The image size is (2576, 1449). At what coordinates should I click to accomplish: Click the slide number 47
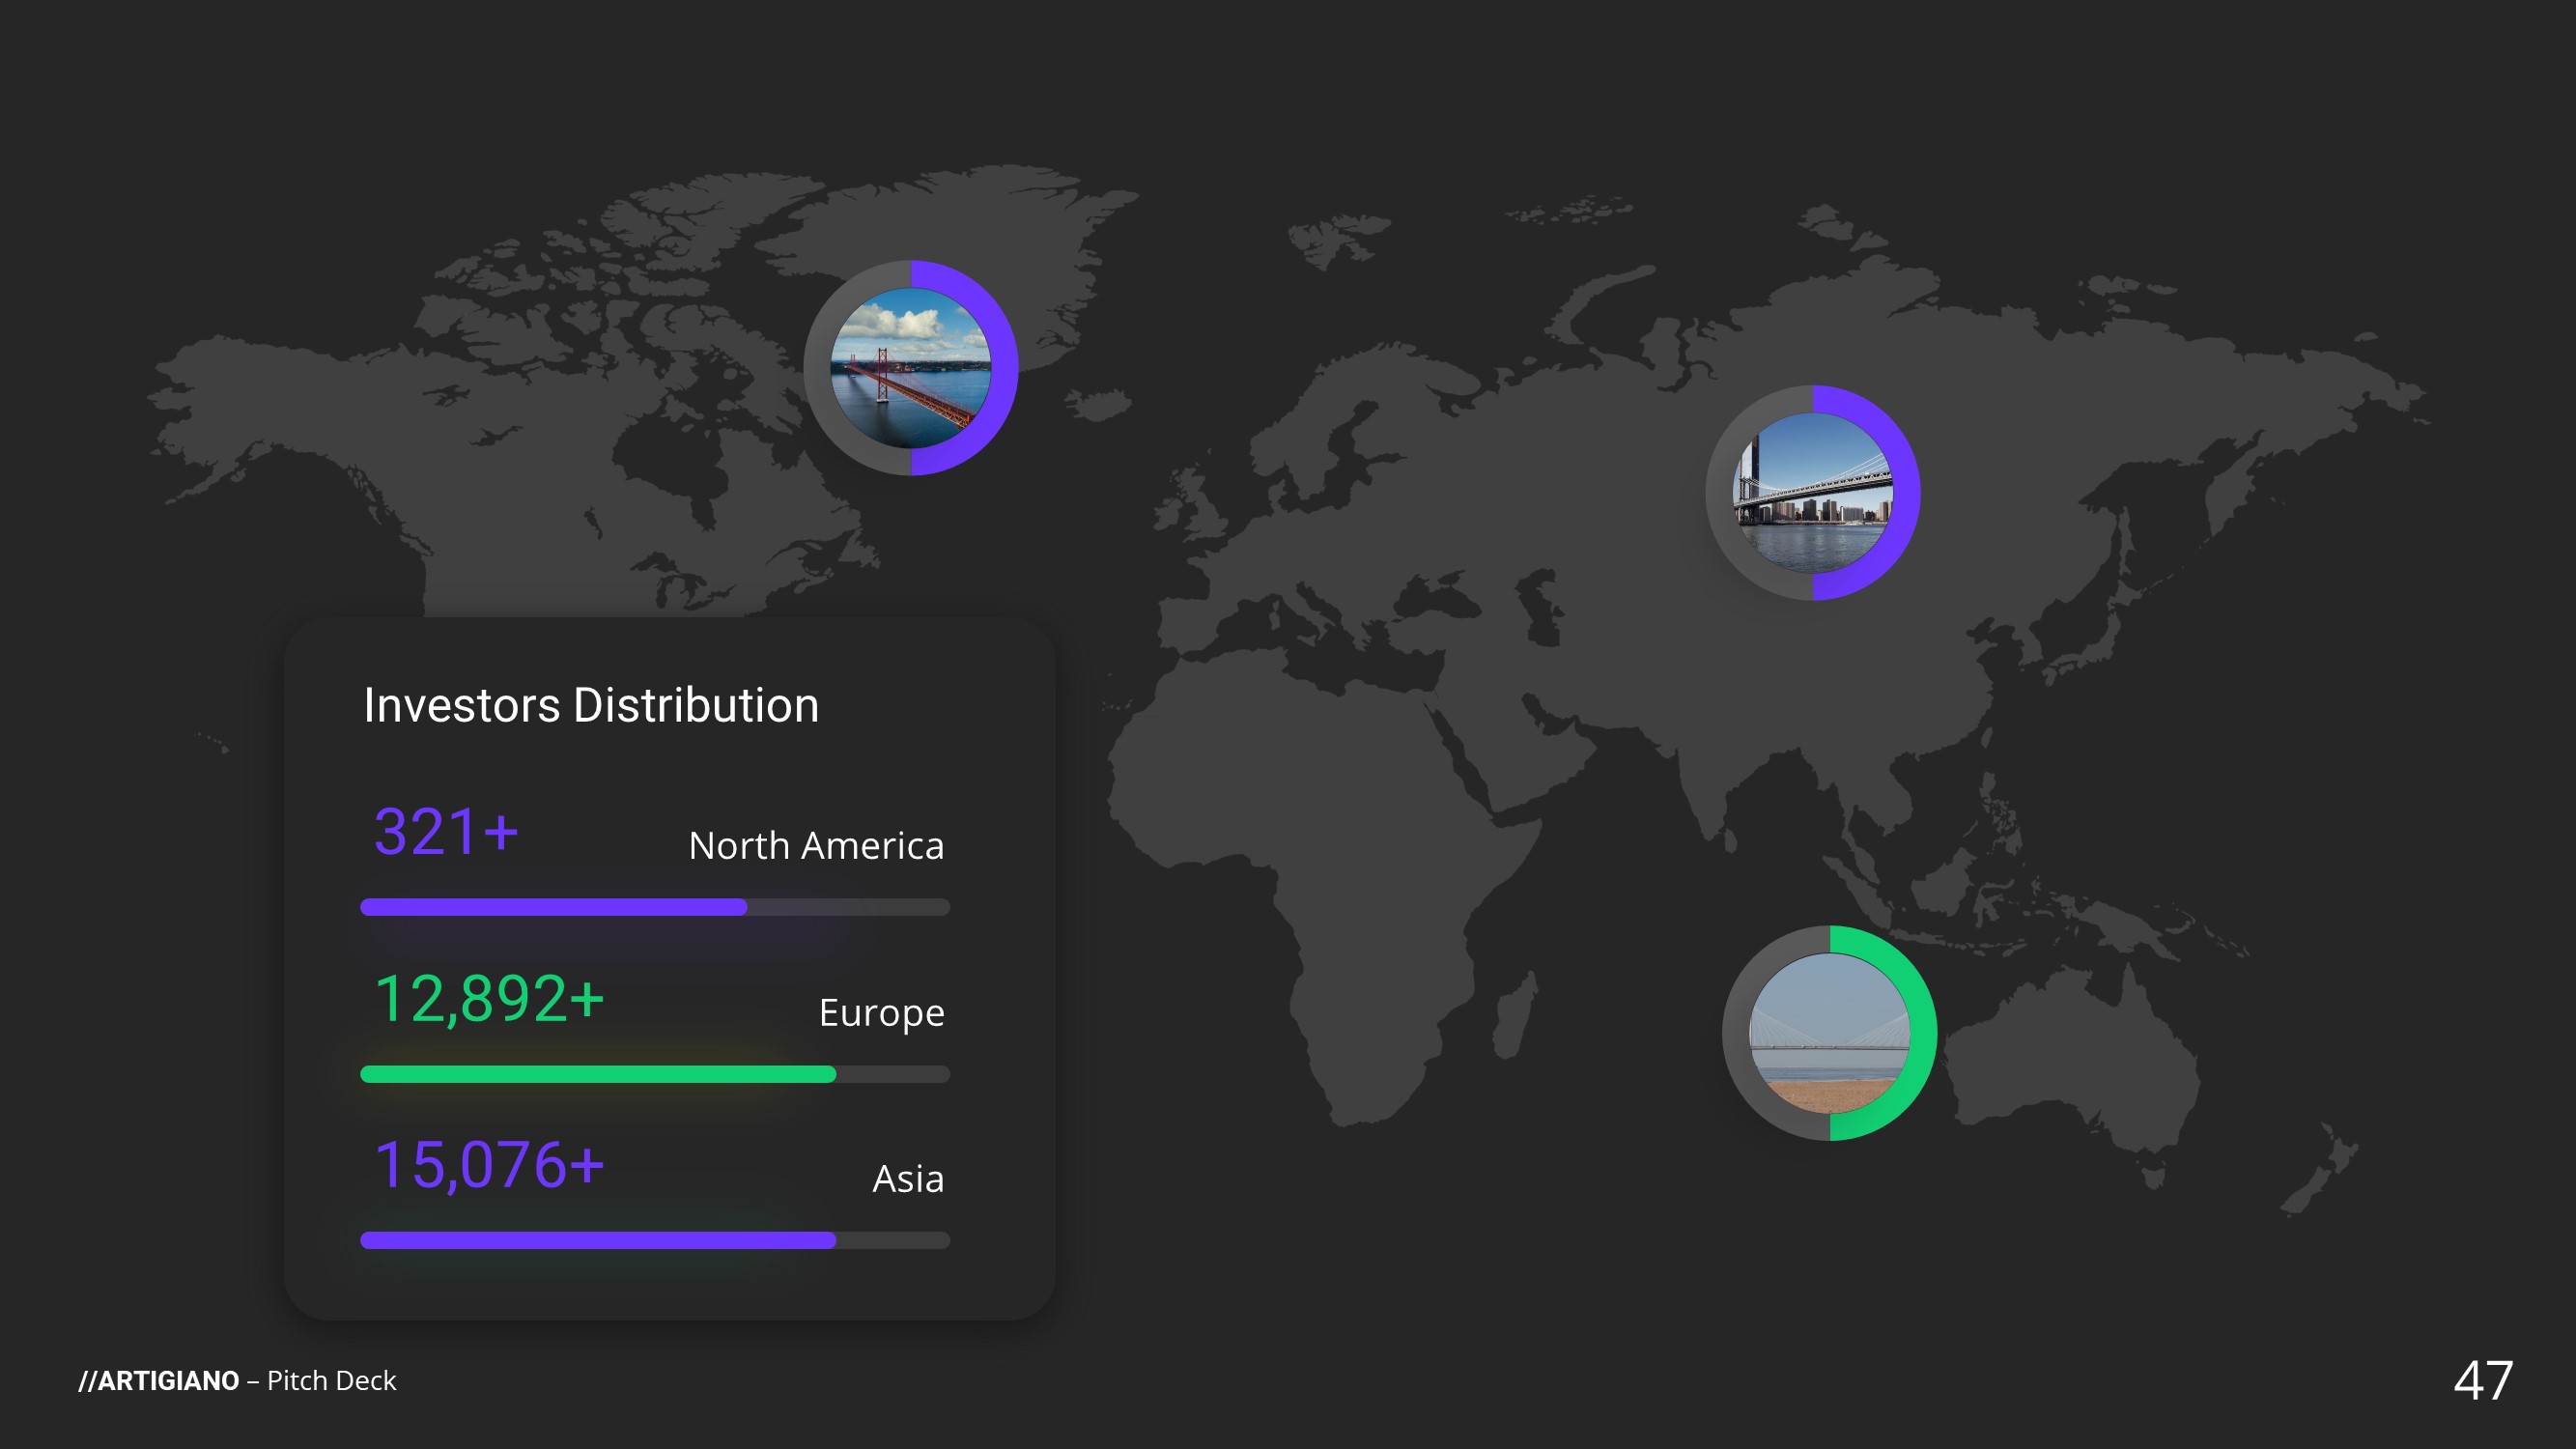click(x=2482, y=1381)
